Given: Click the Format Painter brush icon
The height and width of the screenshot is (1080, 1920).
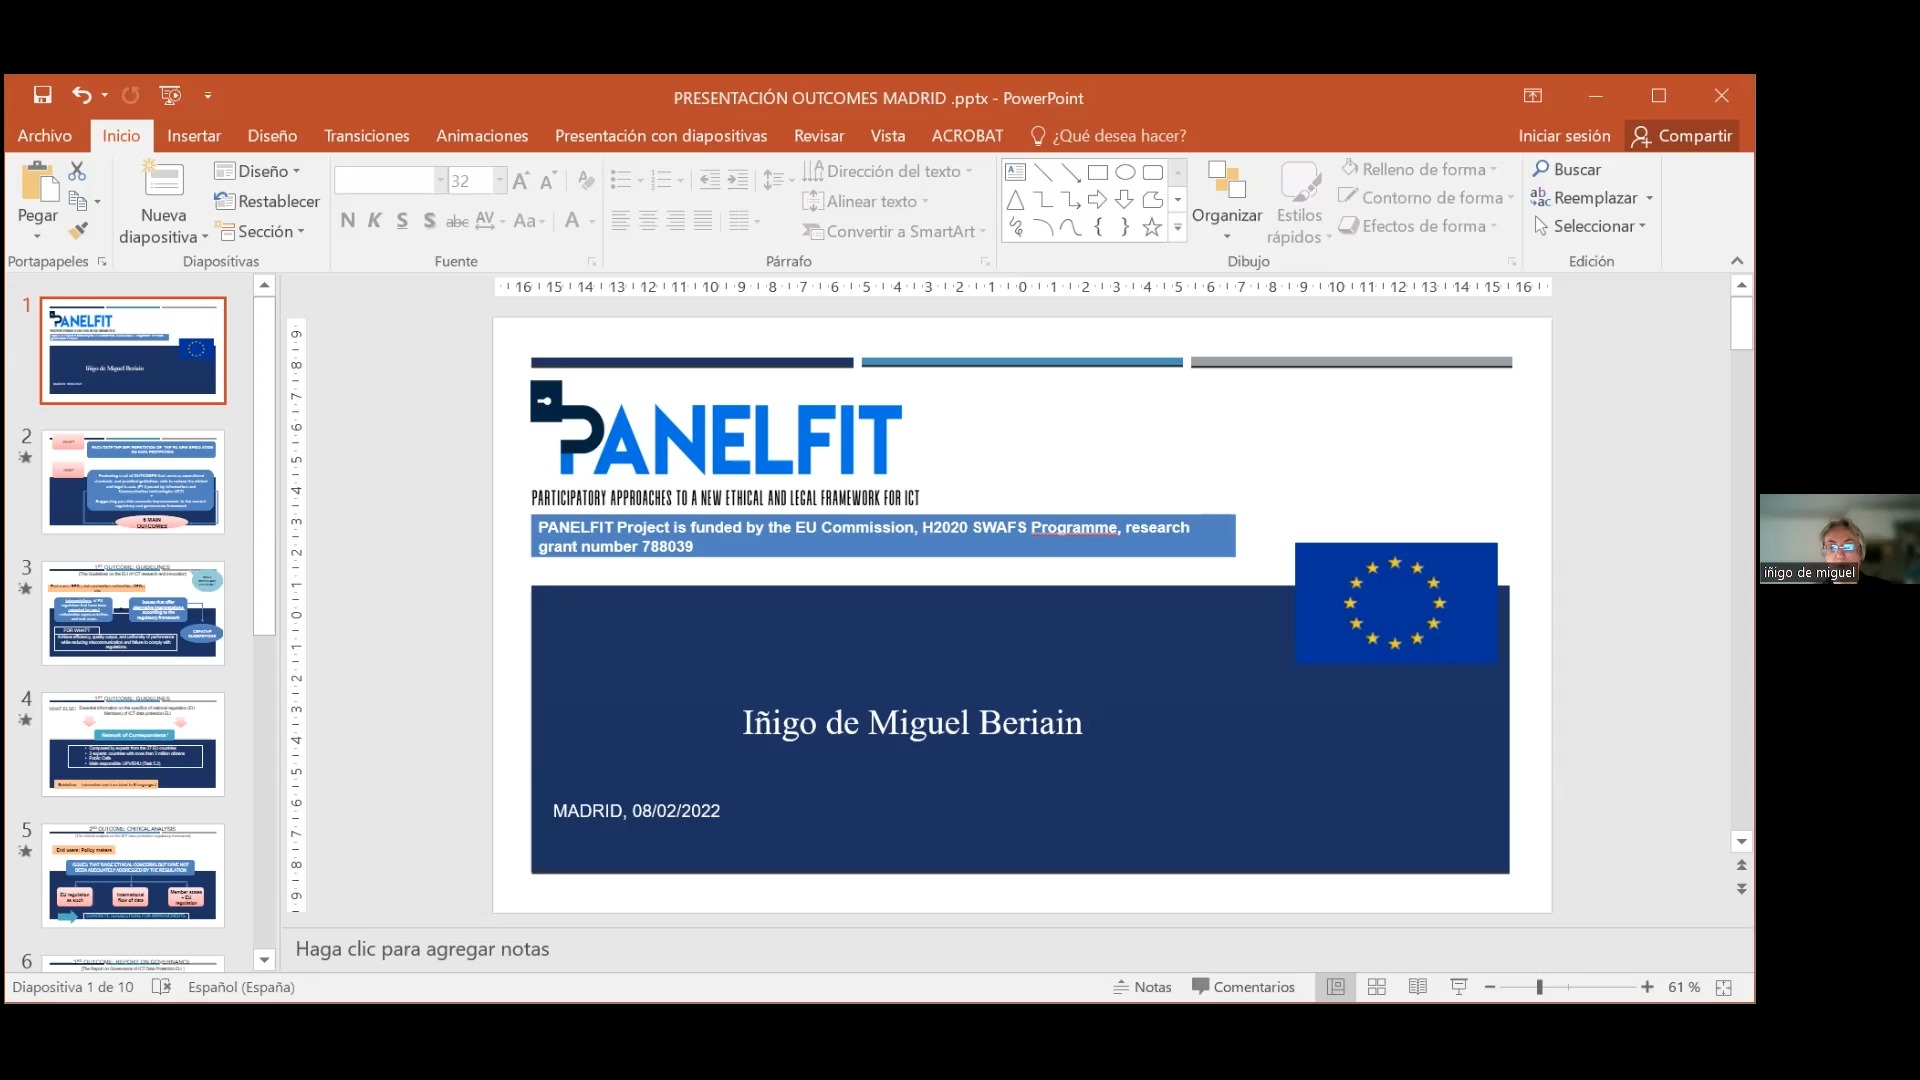Looking at the screenshot, I should coord(77,231).
